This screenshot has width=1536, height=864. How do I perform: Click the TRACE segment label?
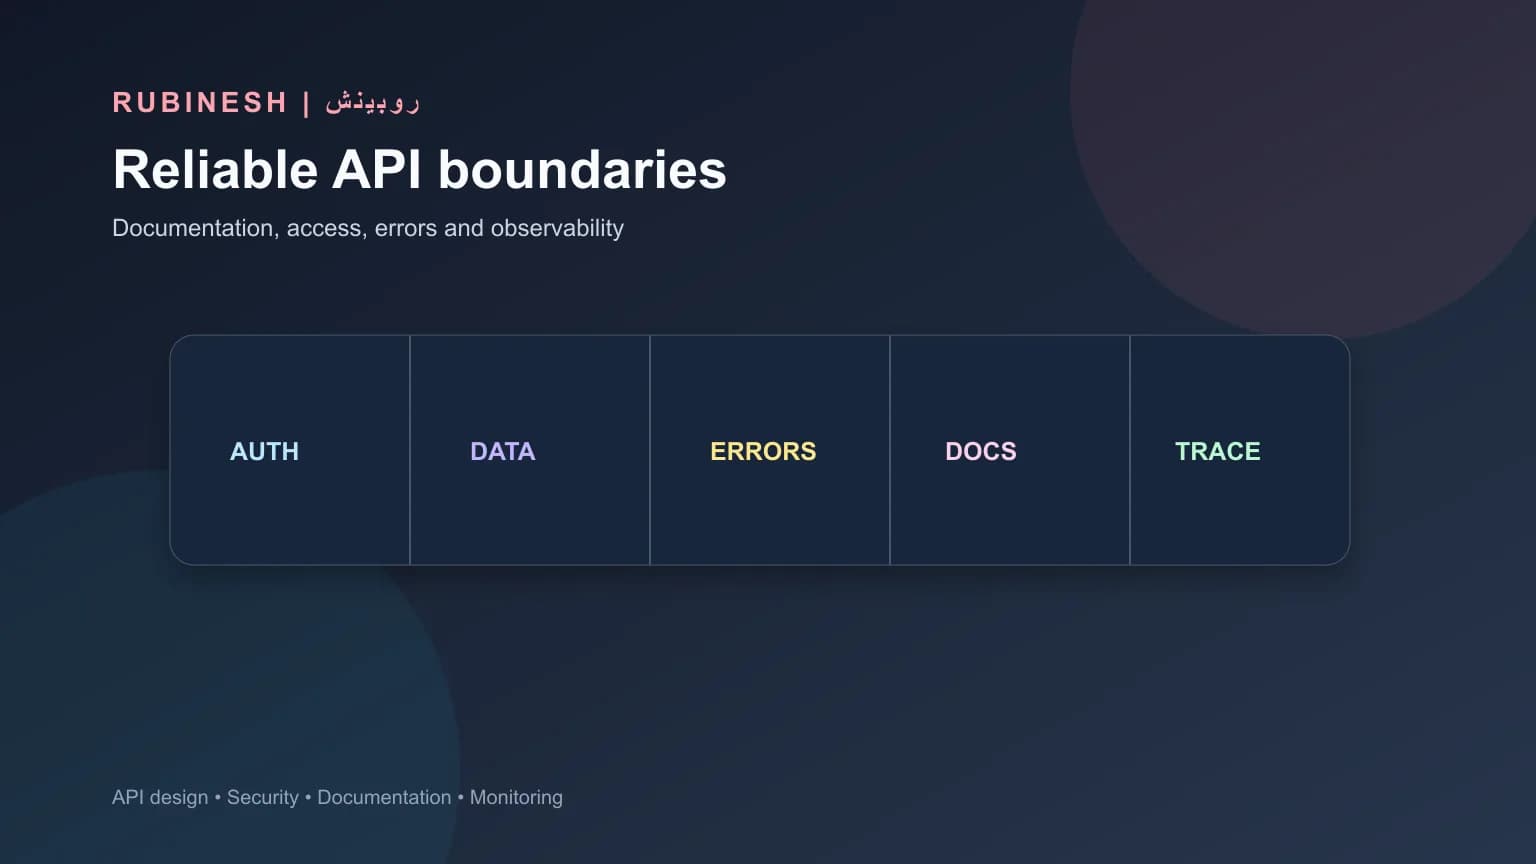coord(1217,451)
